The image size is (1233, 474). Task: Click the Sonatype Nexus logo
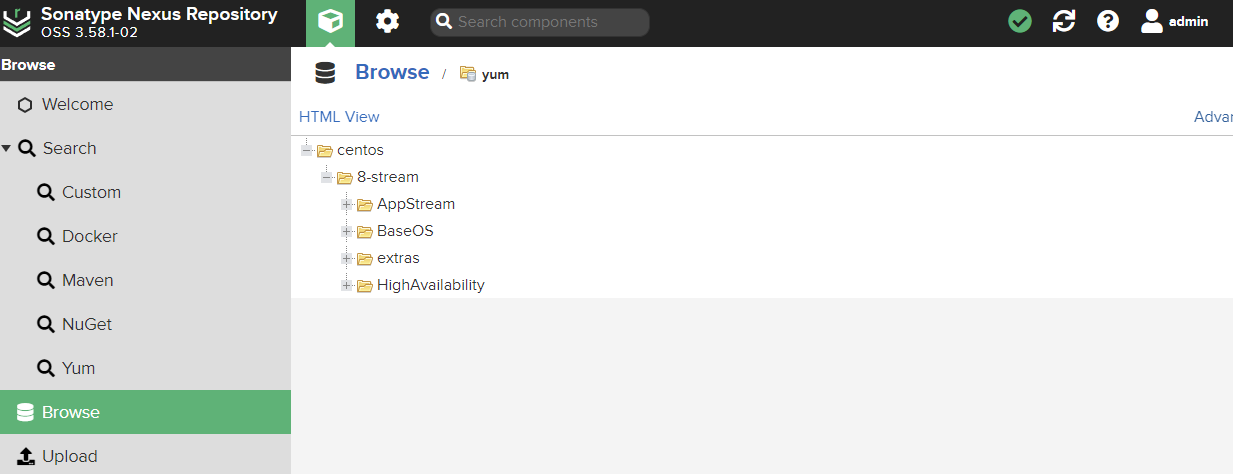point(19,22)
